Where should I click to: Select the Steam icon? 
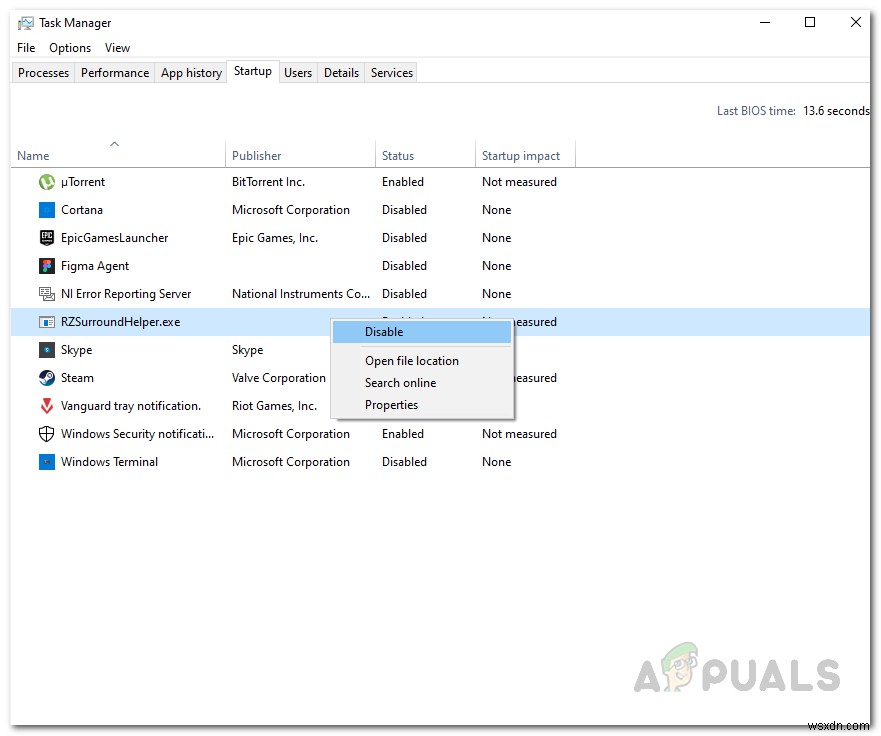tap(44, 378)
